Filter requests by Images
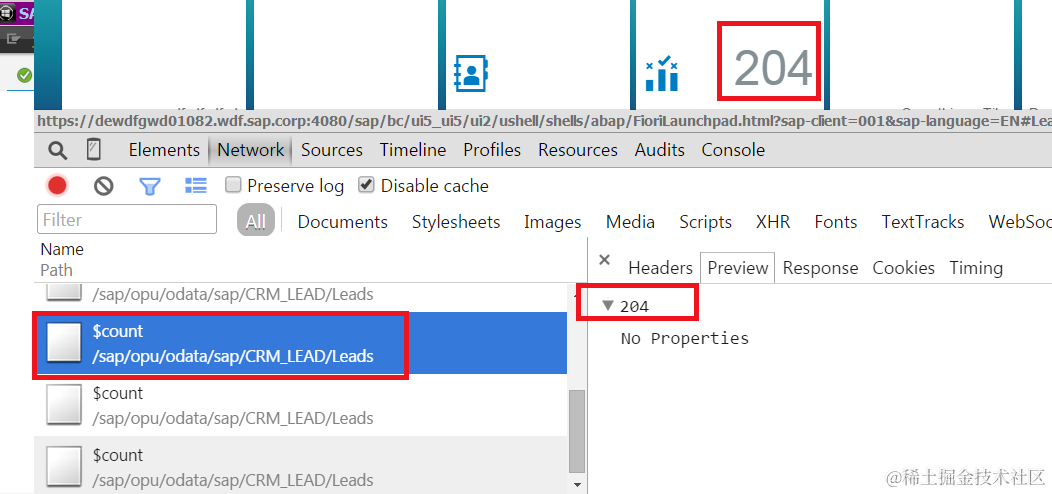Viewport: 1052px width, 494px height. [552, 222]
